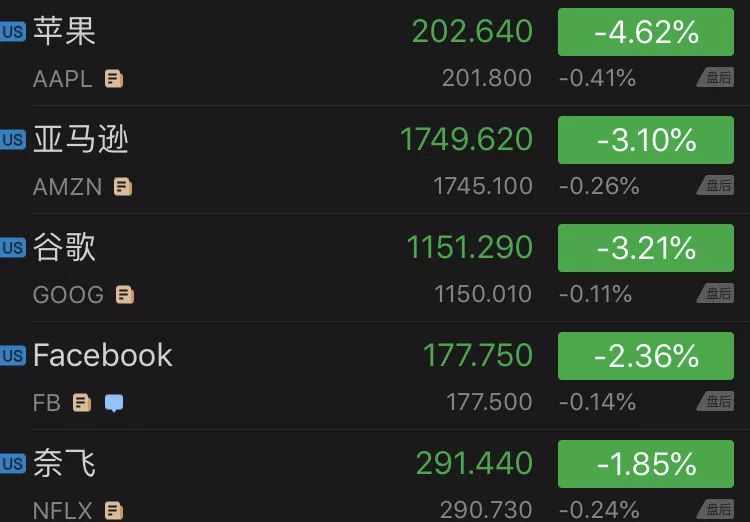Open the note icon beside AMZN
750x522 pixels.
pyautogui.click(x=123, y=187)
